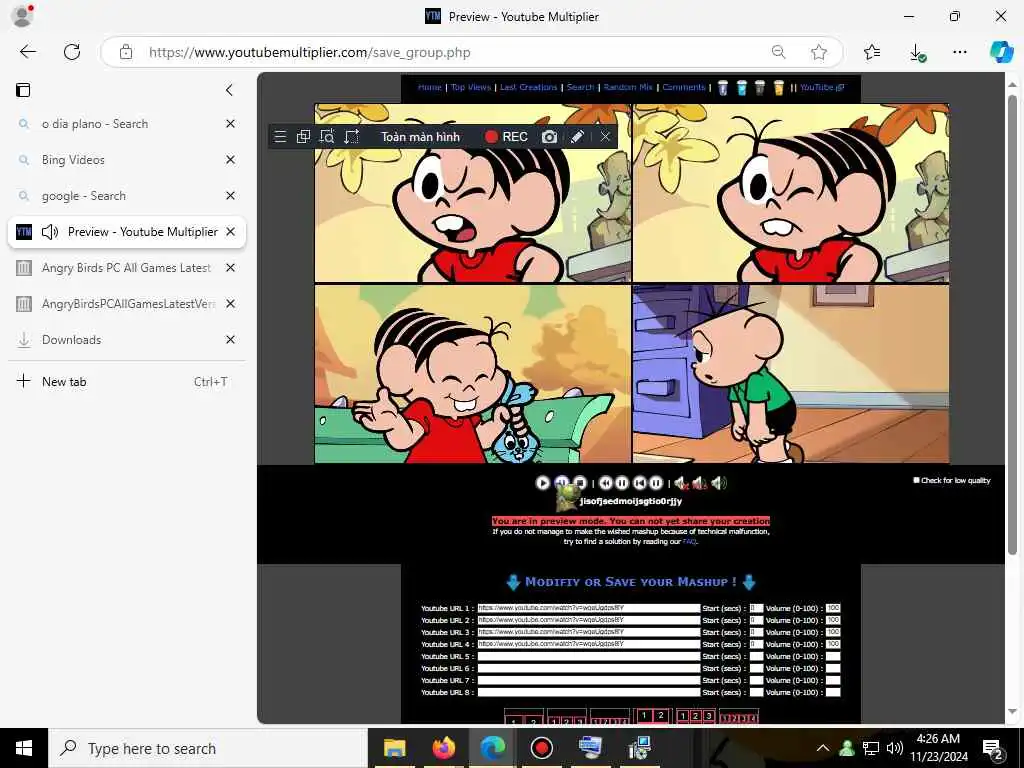Start recording with the REC button
1024x768 pixels.
pos(506,136)
